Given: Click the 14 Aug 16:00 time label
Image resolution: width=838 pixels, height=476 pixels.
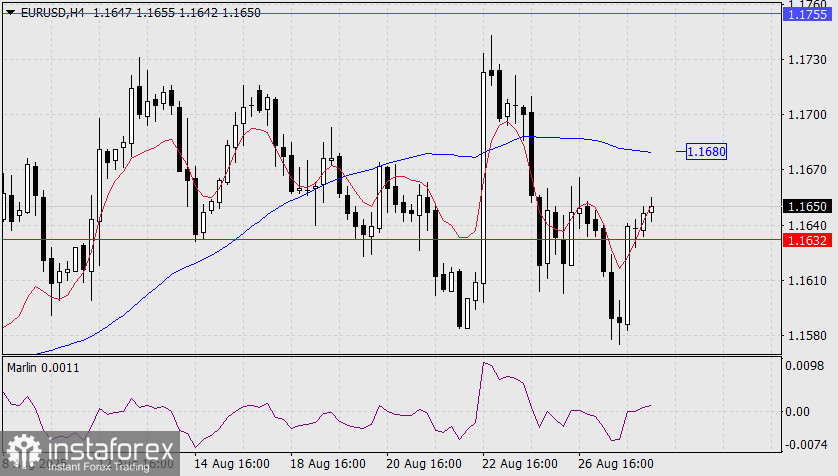Looking at the screenshot, I should (x=231, y=464).
